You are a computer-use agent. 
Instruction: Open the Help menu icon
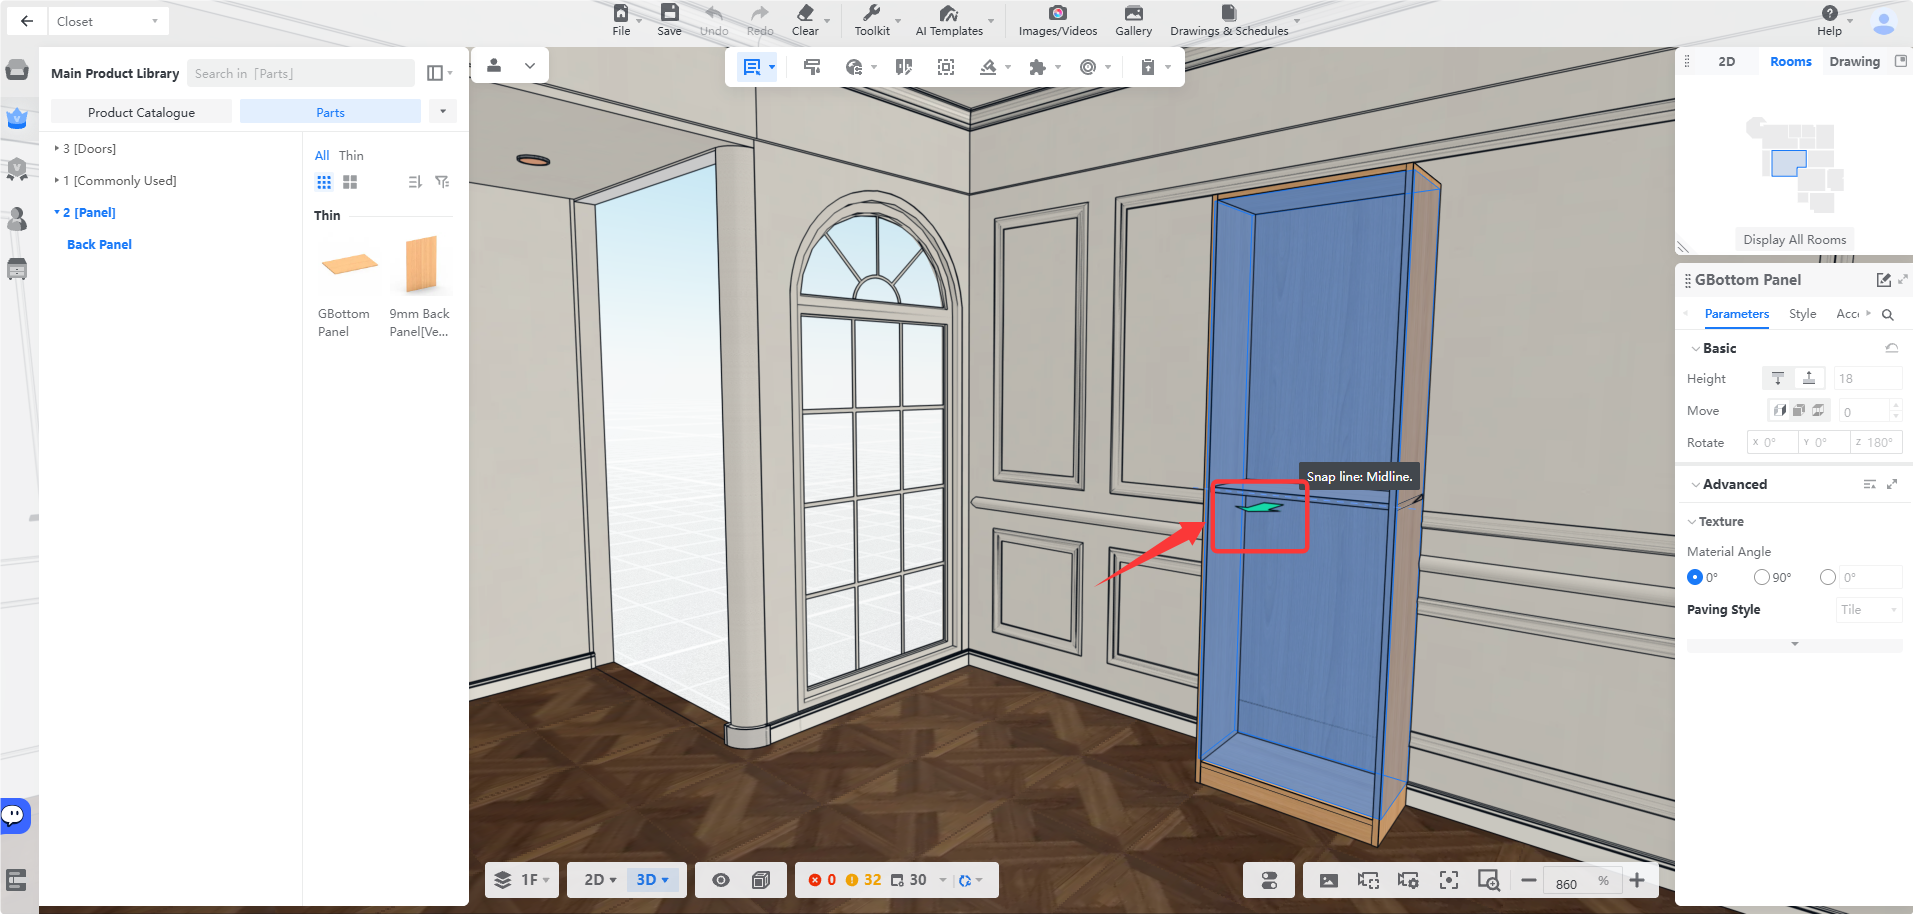[x=1829, y=20]
